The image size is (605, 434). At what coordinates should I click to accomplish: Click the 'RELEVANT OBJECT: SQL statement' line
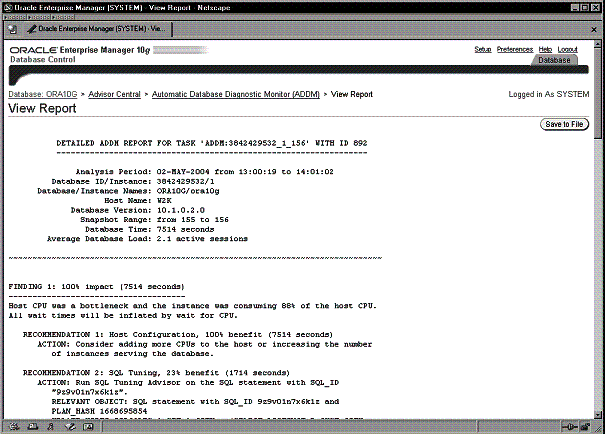tap(195, 402)
